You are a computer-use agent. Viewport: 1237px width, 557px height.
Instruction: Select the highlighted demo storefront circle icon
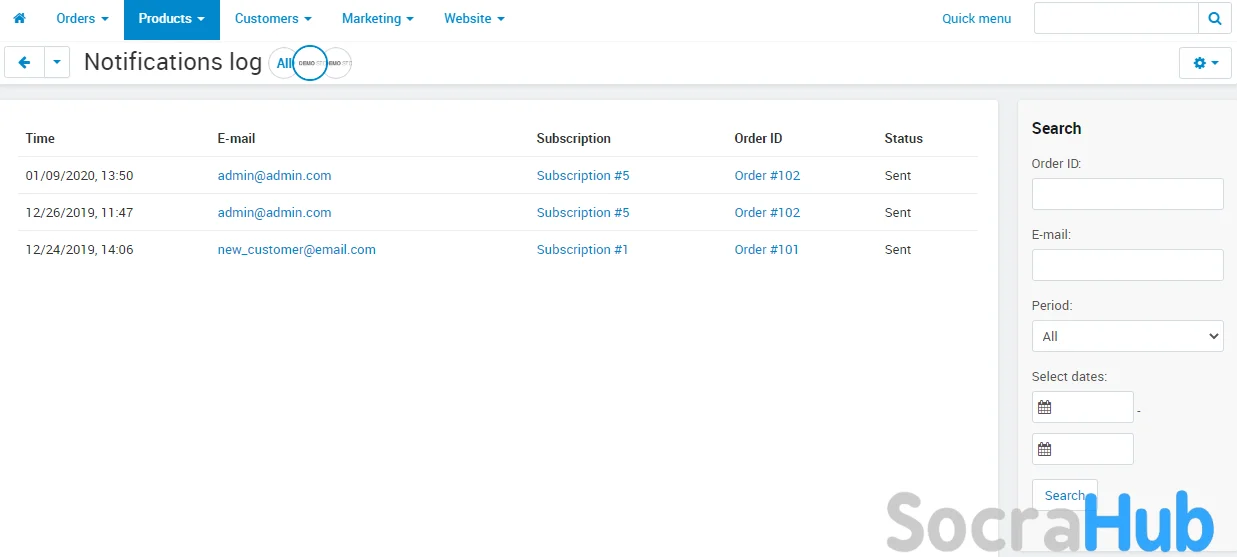(310, 63)
